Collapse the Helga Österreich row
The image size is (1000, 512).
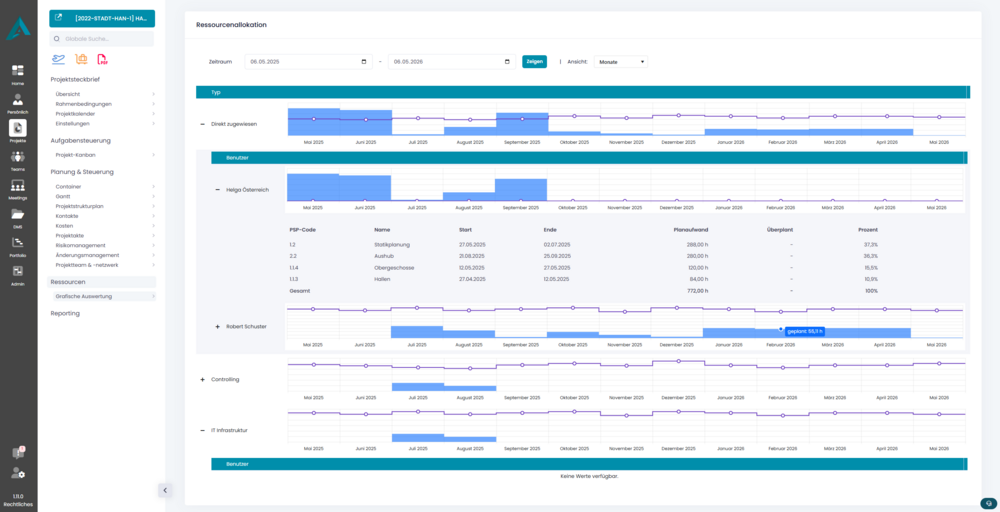pyautogui.click(x=217, y=189)
